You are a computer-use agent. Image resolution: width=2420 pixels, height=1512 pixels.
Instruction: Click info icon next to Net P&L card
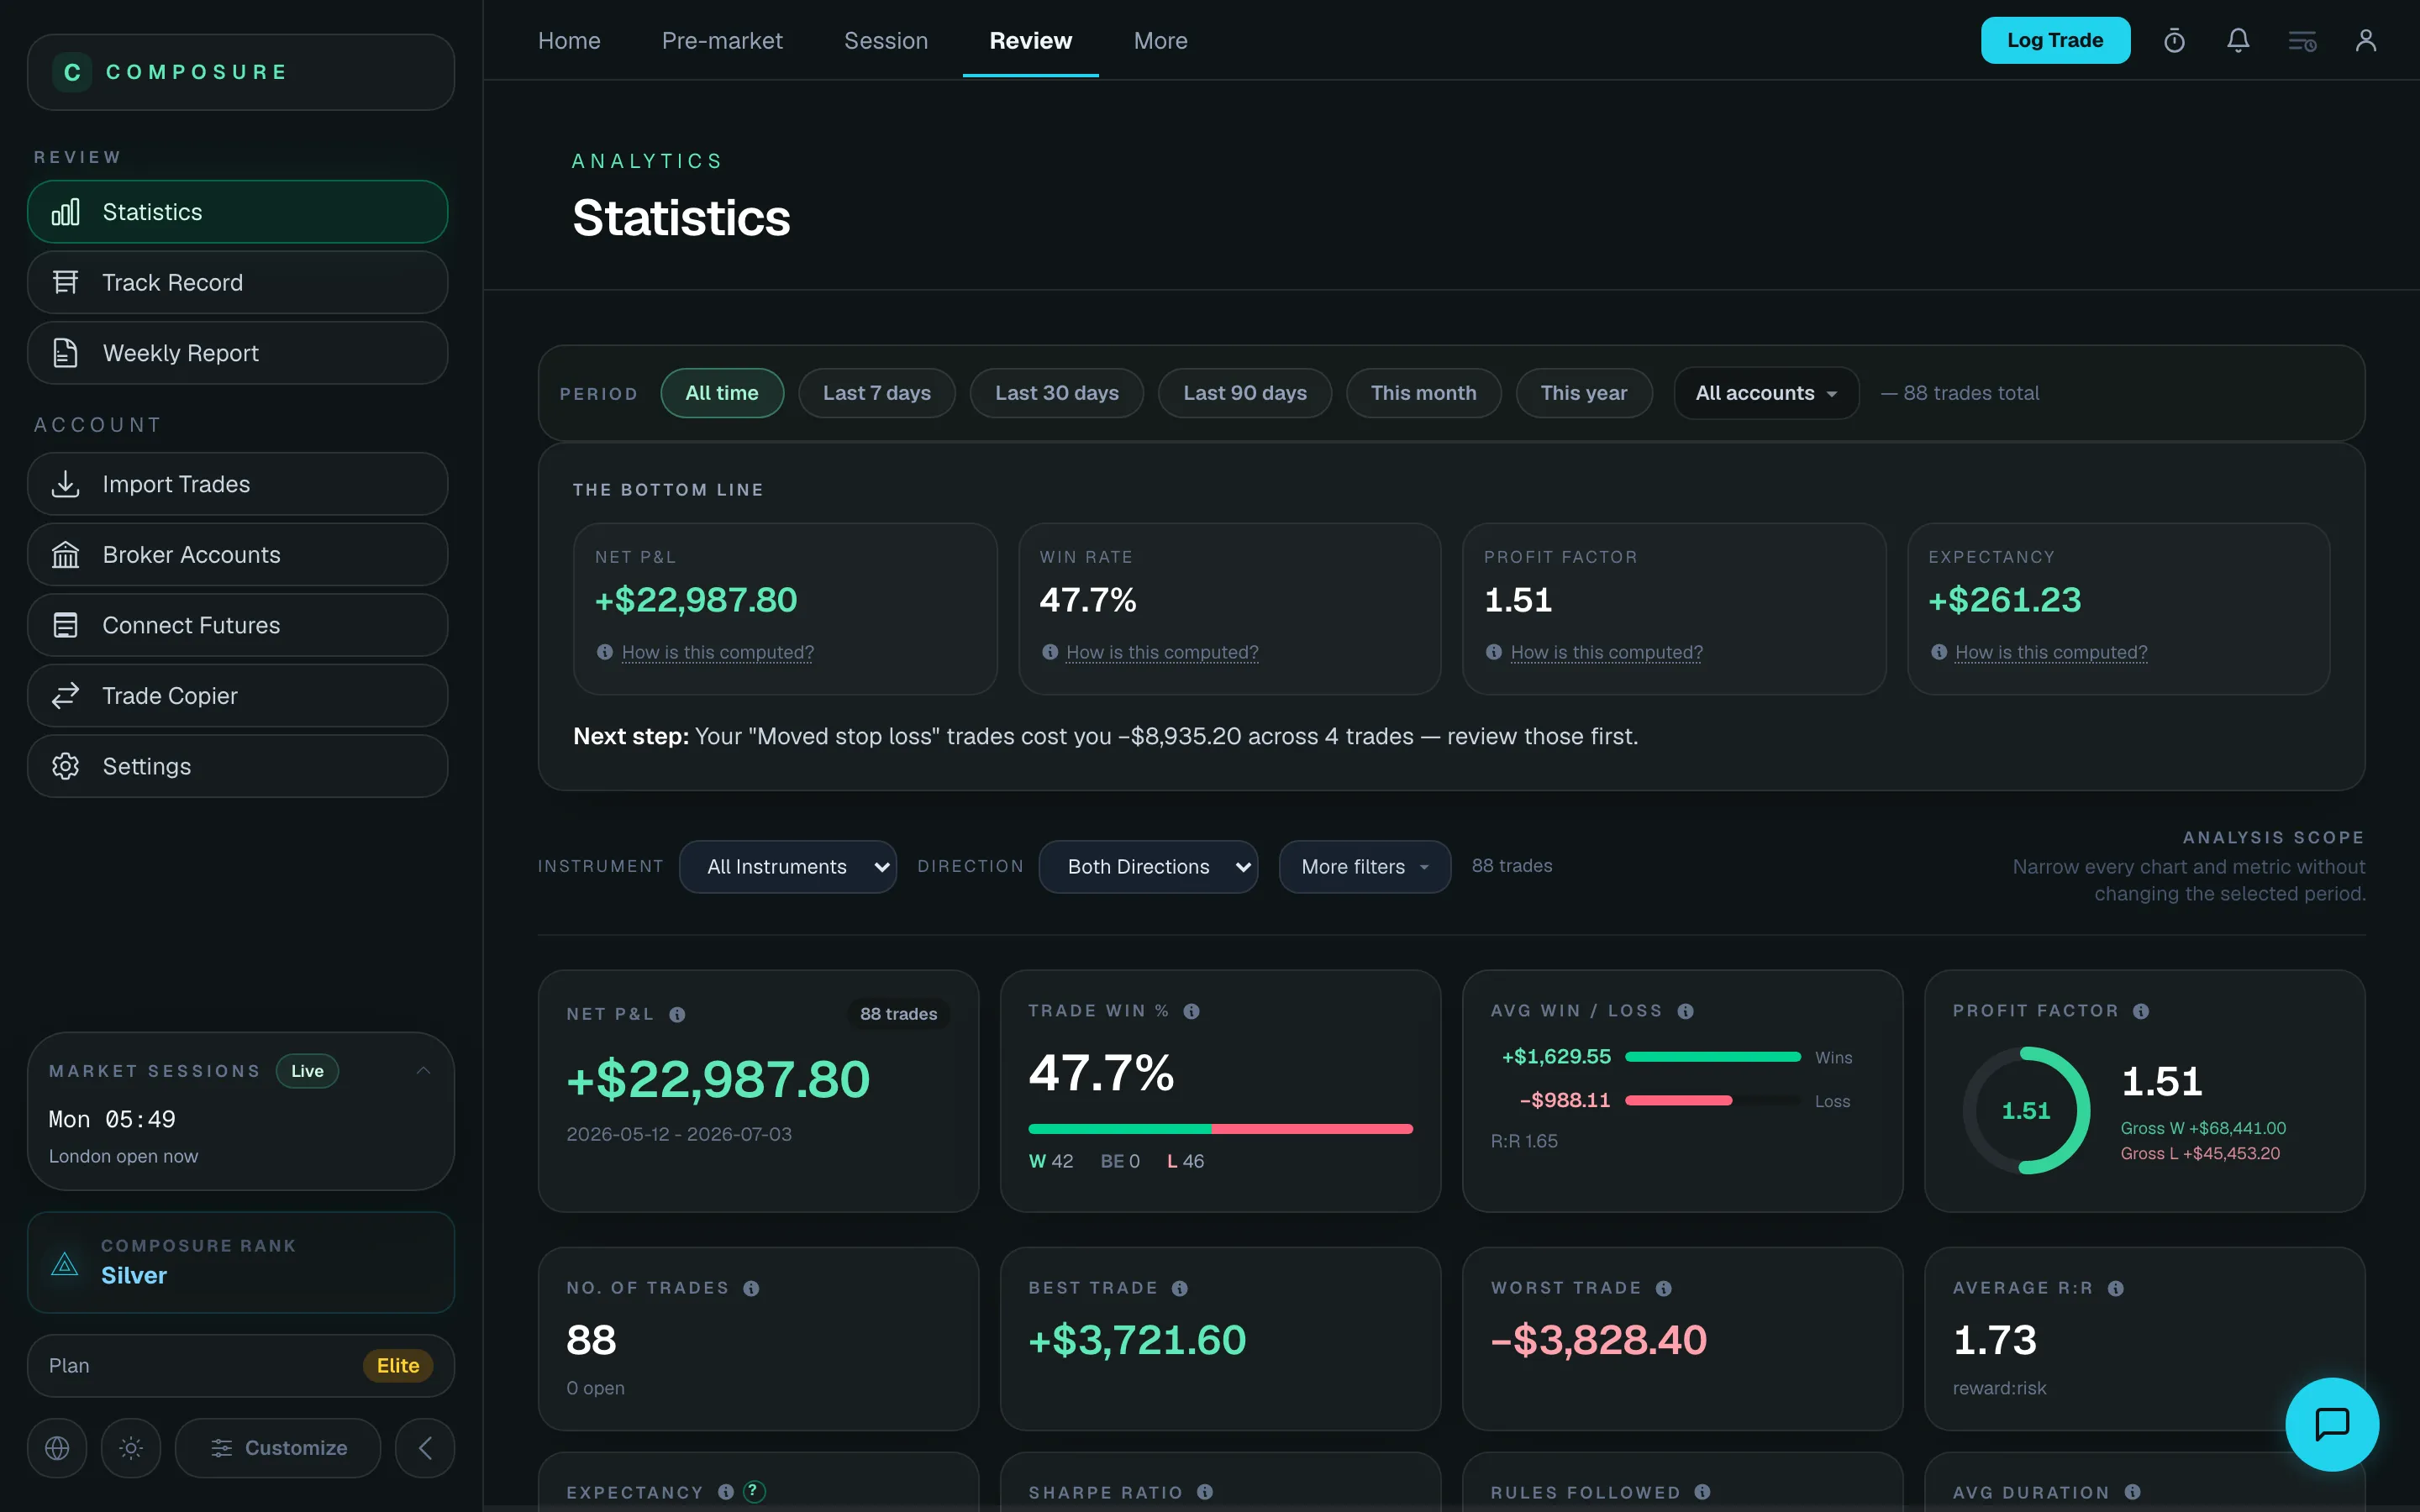click(x=677, y=1014)
